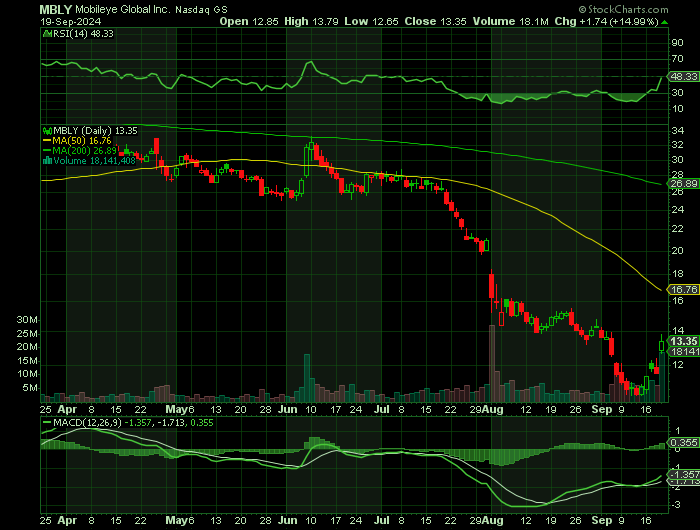
Task: Click the Close 13.35 value in header
Action: click(435, 21)
